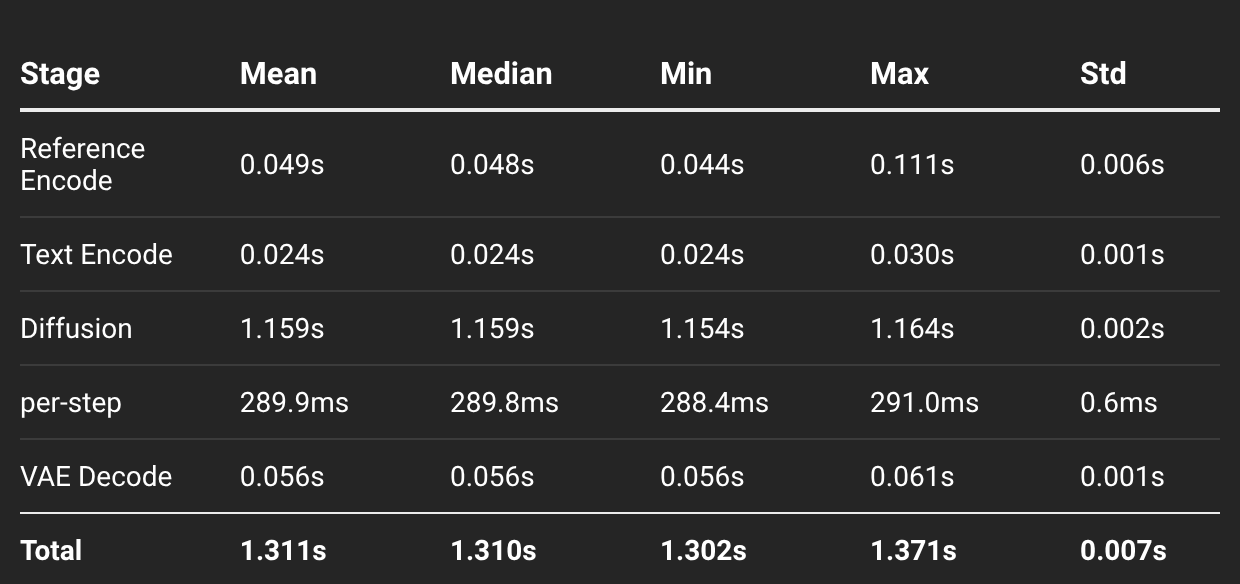Select the Stage column header
Viewport: 1240px width, 584px height.
tap(60, 75)
